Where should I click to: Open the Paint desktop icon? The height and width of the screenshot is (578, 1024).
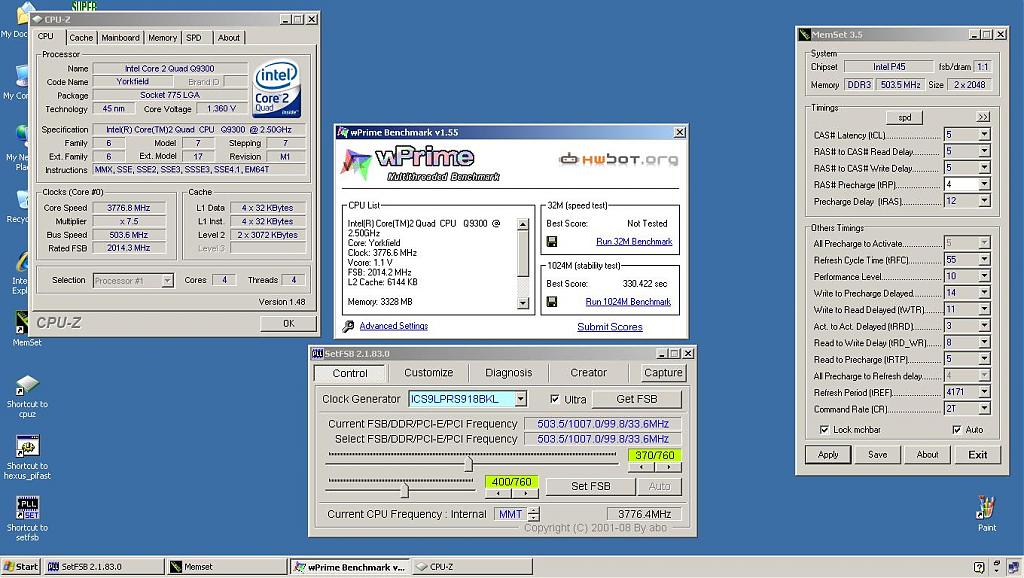click(x=986, y=507)
